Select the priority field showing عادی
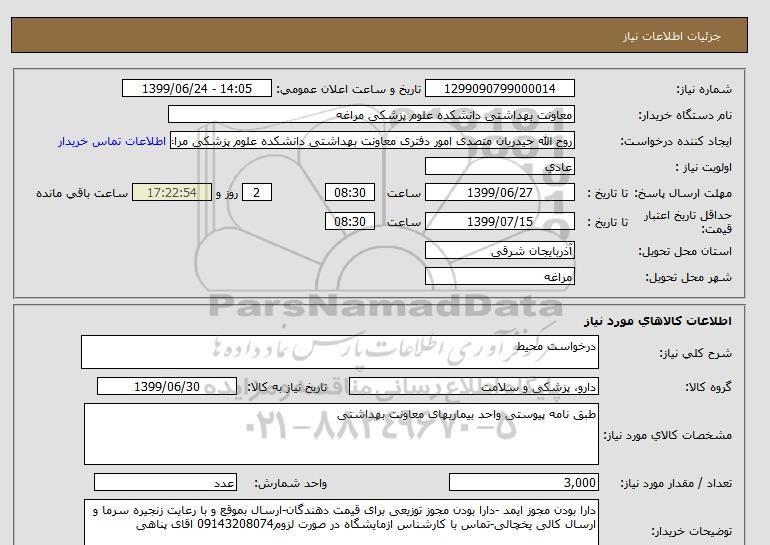The image size is (770, 545). coord(499,166)
